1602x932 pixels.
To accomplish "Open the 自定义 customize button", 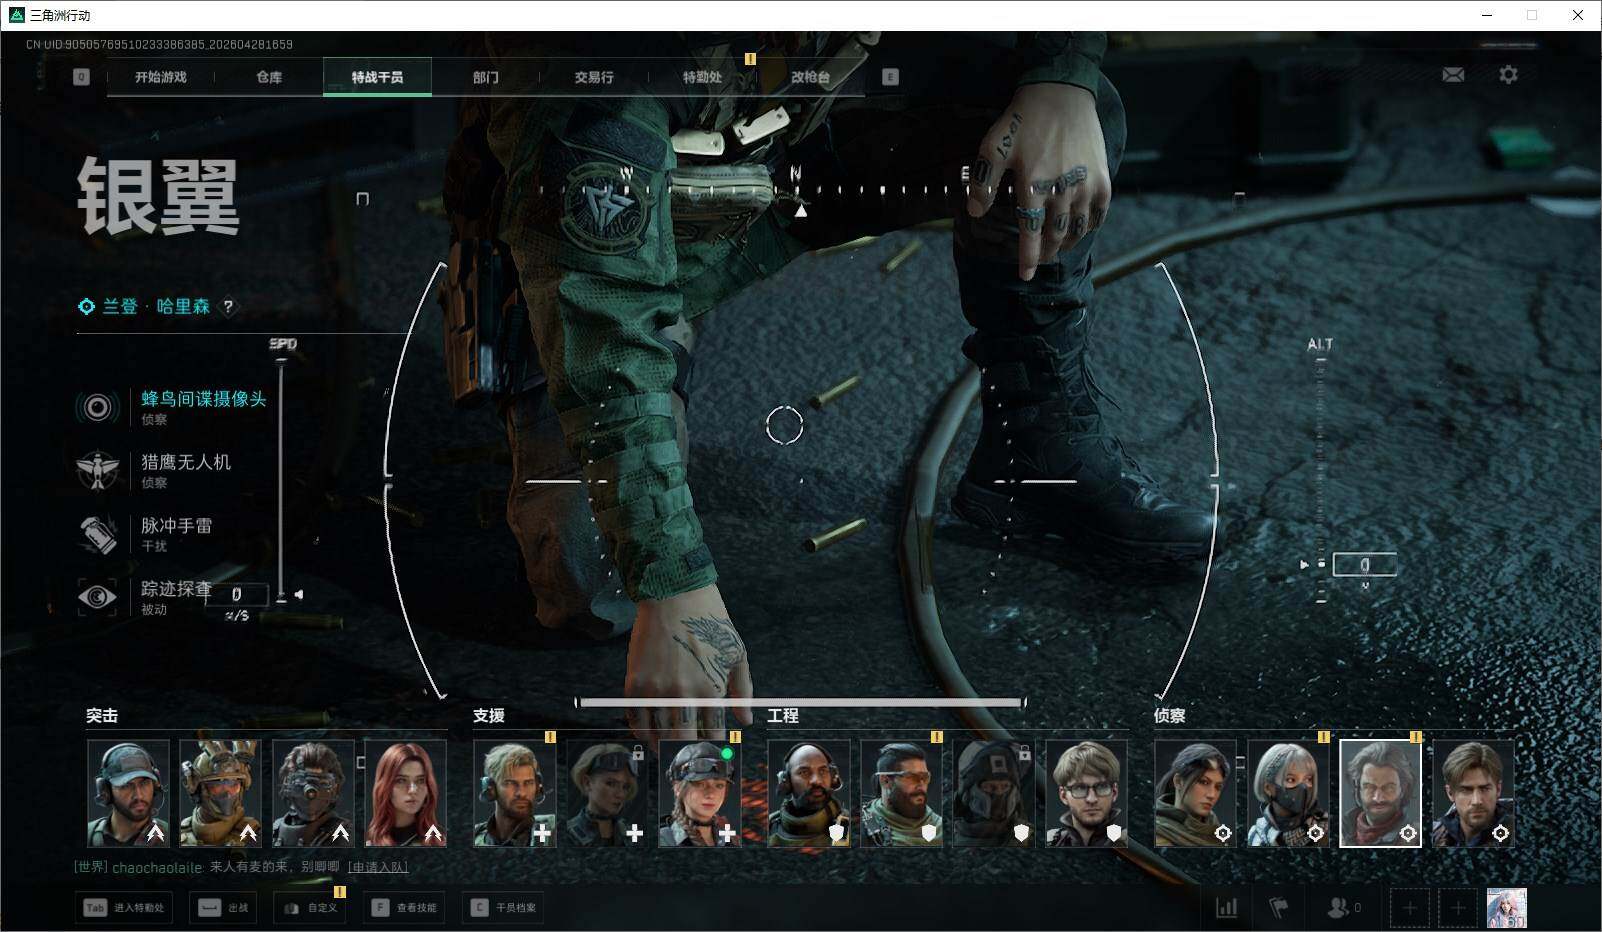I will coord(310,908).
